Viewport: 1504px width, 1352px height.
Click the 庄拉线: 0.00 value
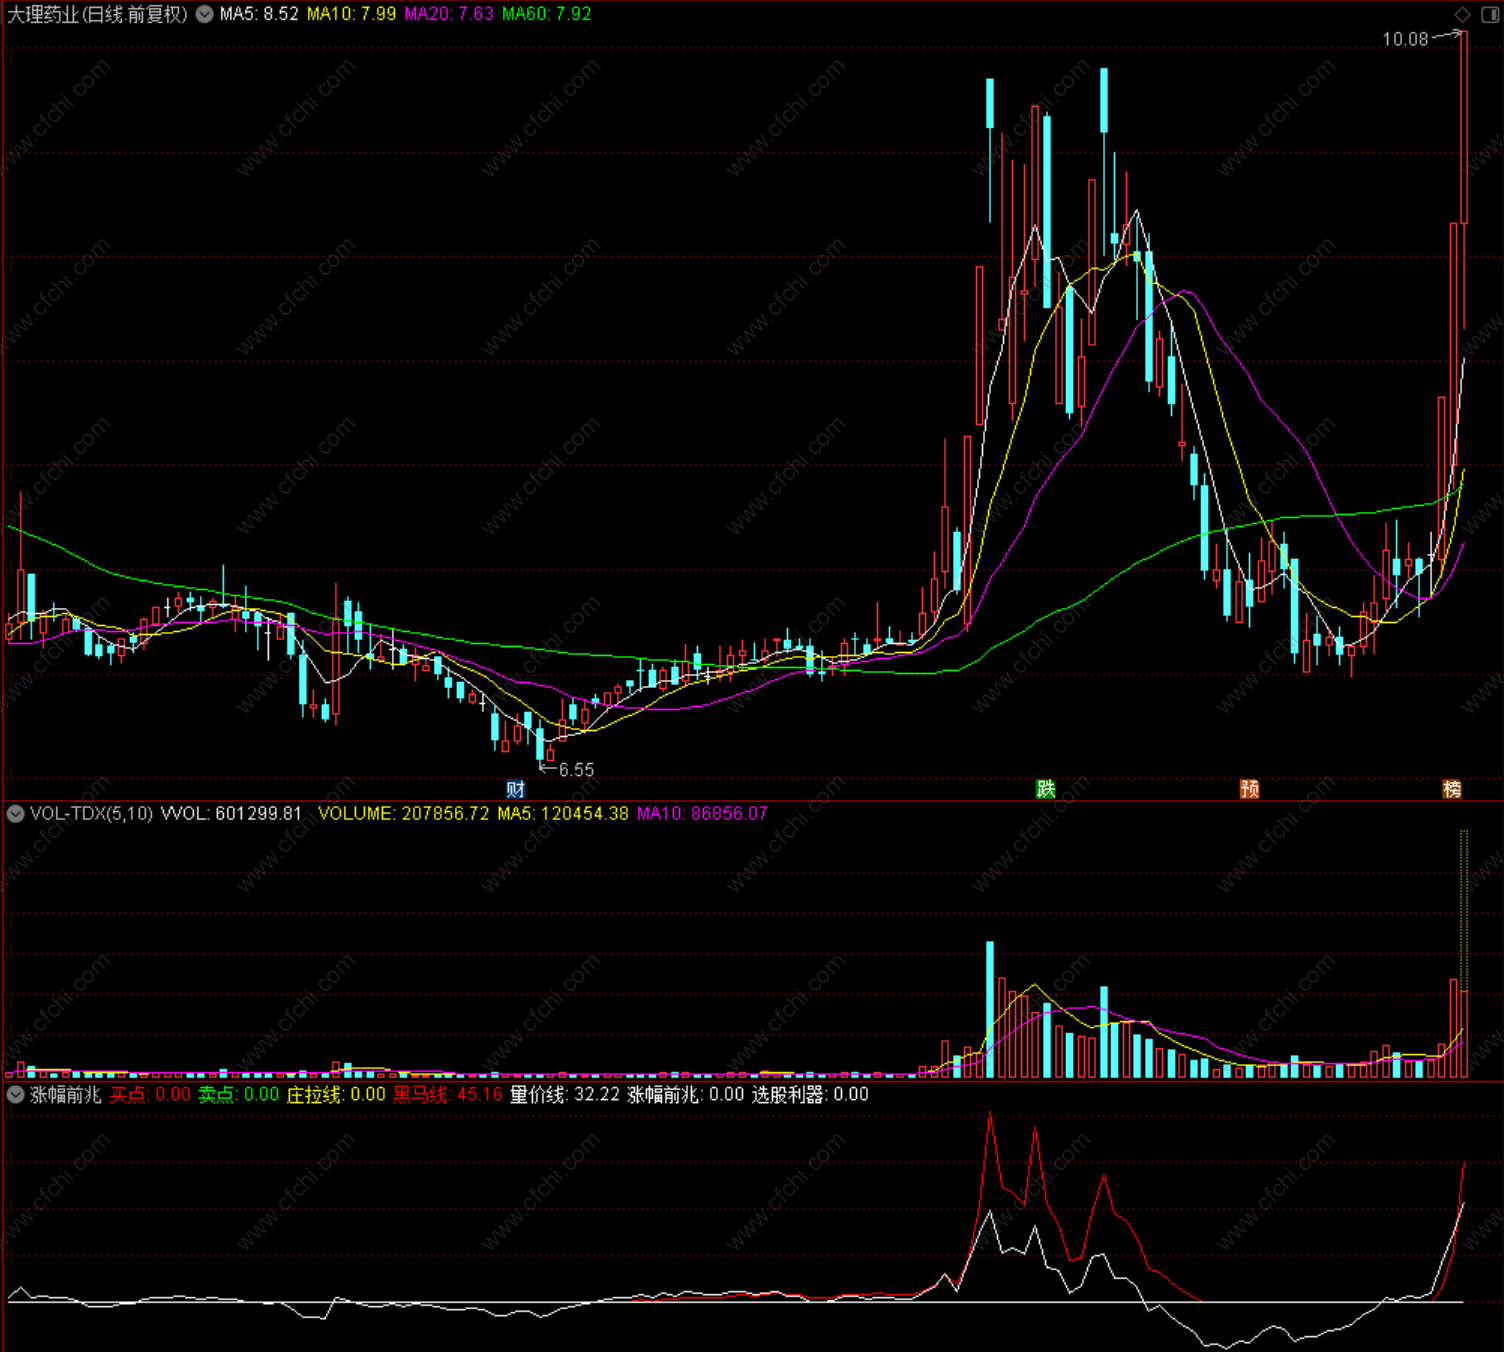click(x=336, y=1095)
